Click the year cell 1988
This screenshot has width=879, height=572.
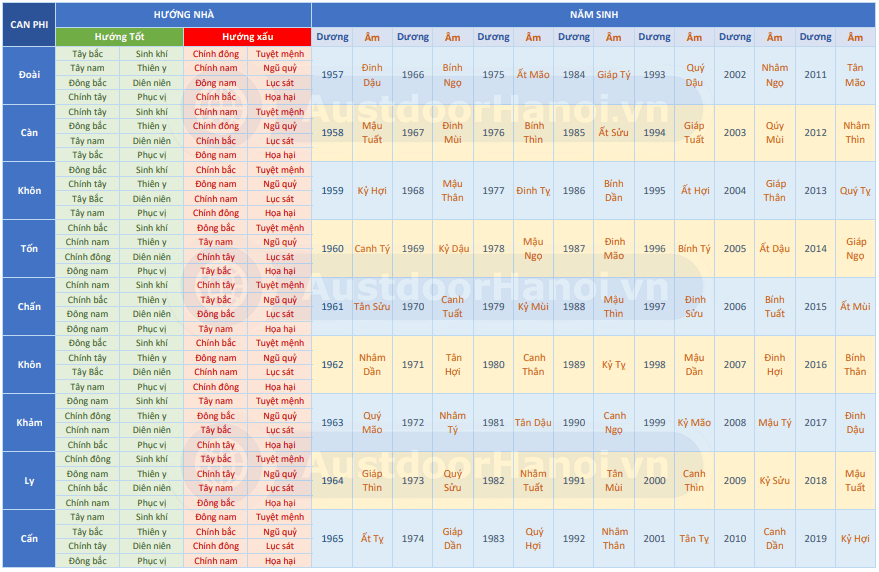pos(574,307)
